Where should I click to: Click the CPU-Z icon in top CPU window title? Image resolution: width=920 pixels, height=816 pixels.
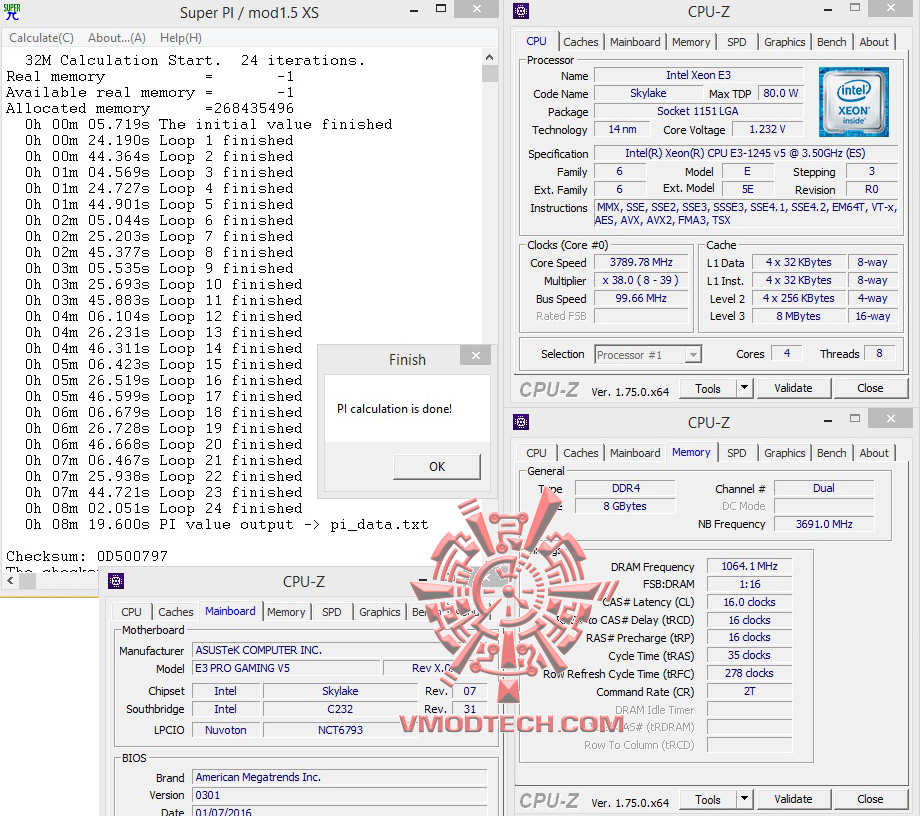point(520,11)
